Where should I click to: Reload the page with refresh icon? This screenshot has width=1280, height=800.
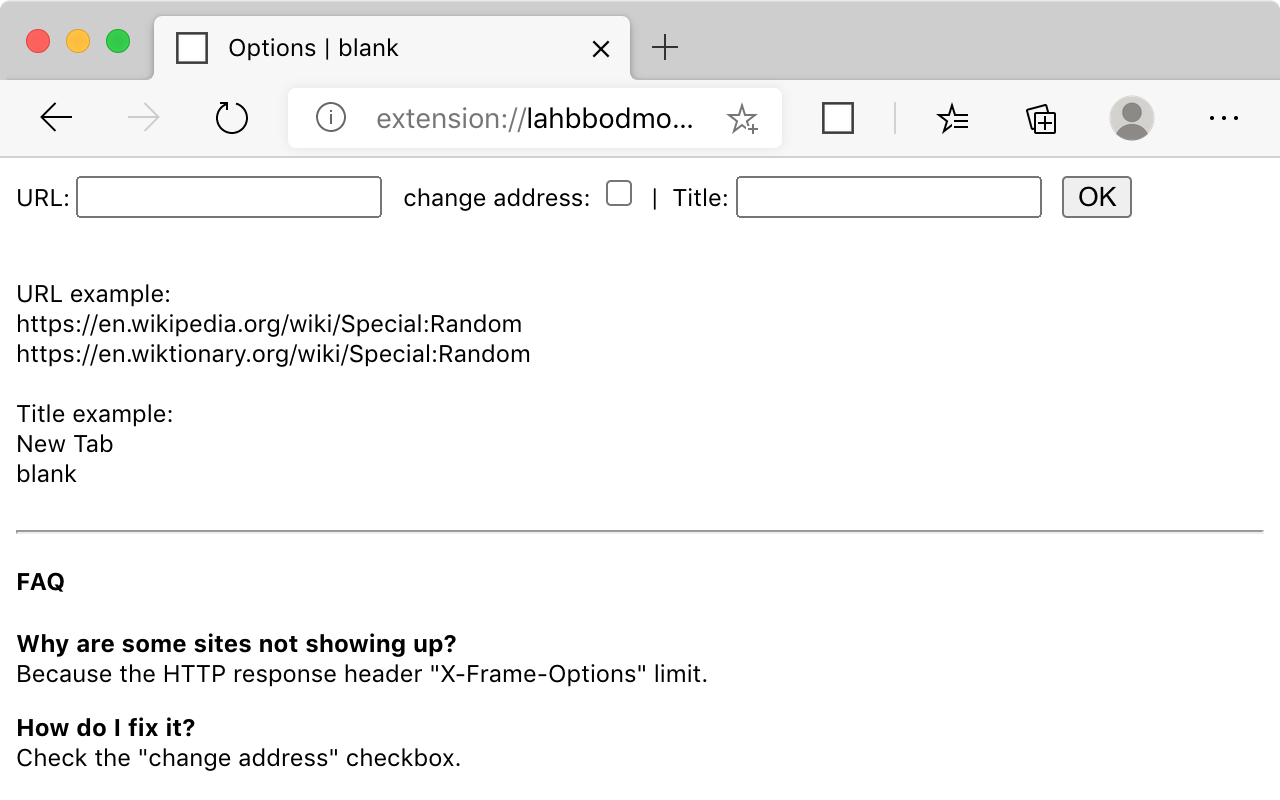click(231, 118)
